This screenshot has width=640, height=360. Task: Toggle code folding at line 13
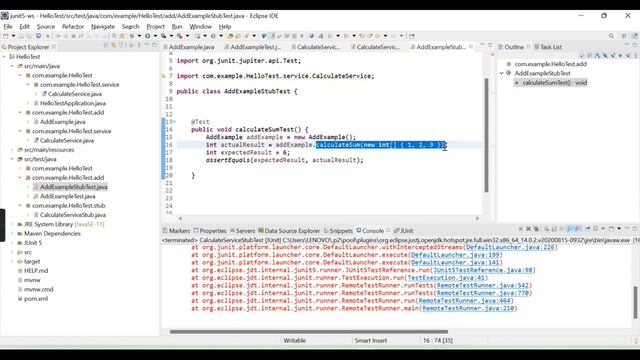[x=175, y=122]
